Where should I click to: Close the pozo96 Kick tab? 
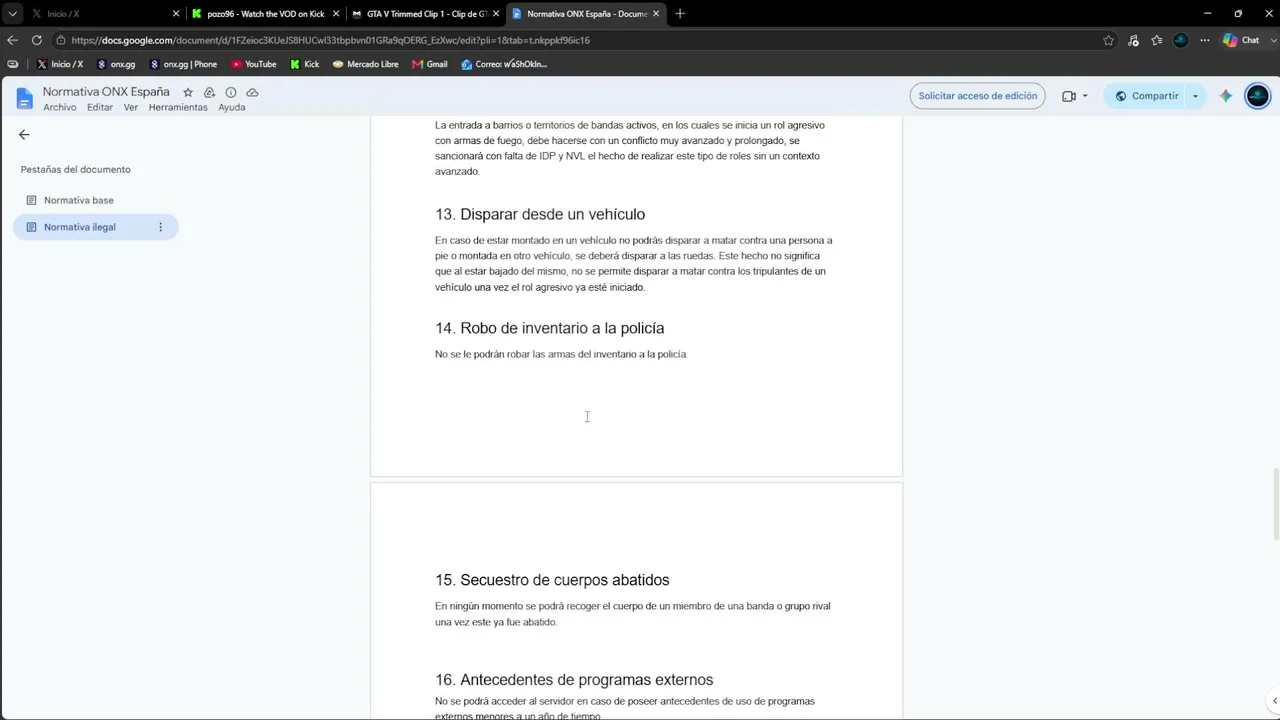tap(336, 14)
